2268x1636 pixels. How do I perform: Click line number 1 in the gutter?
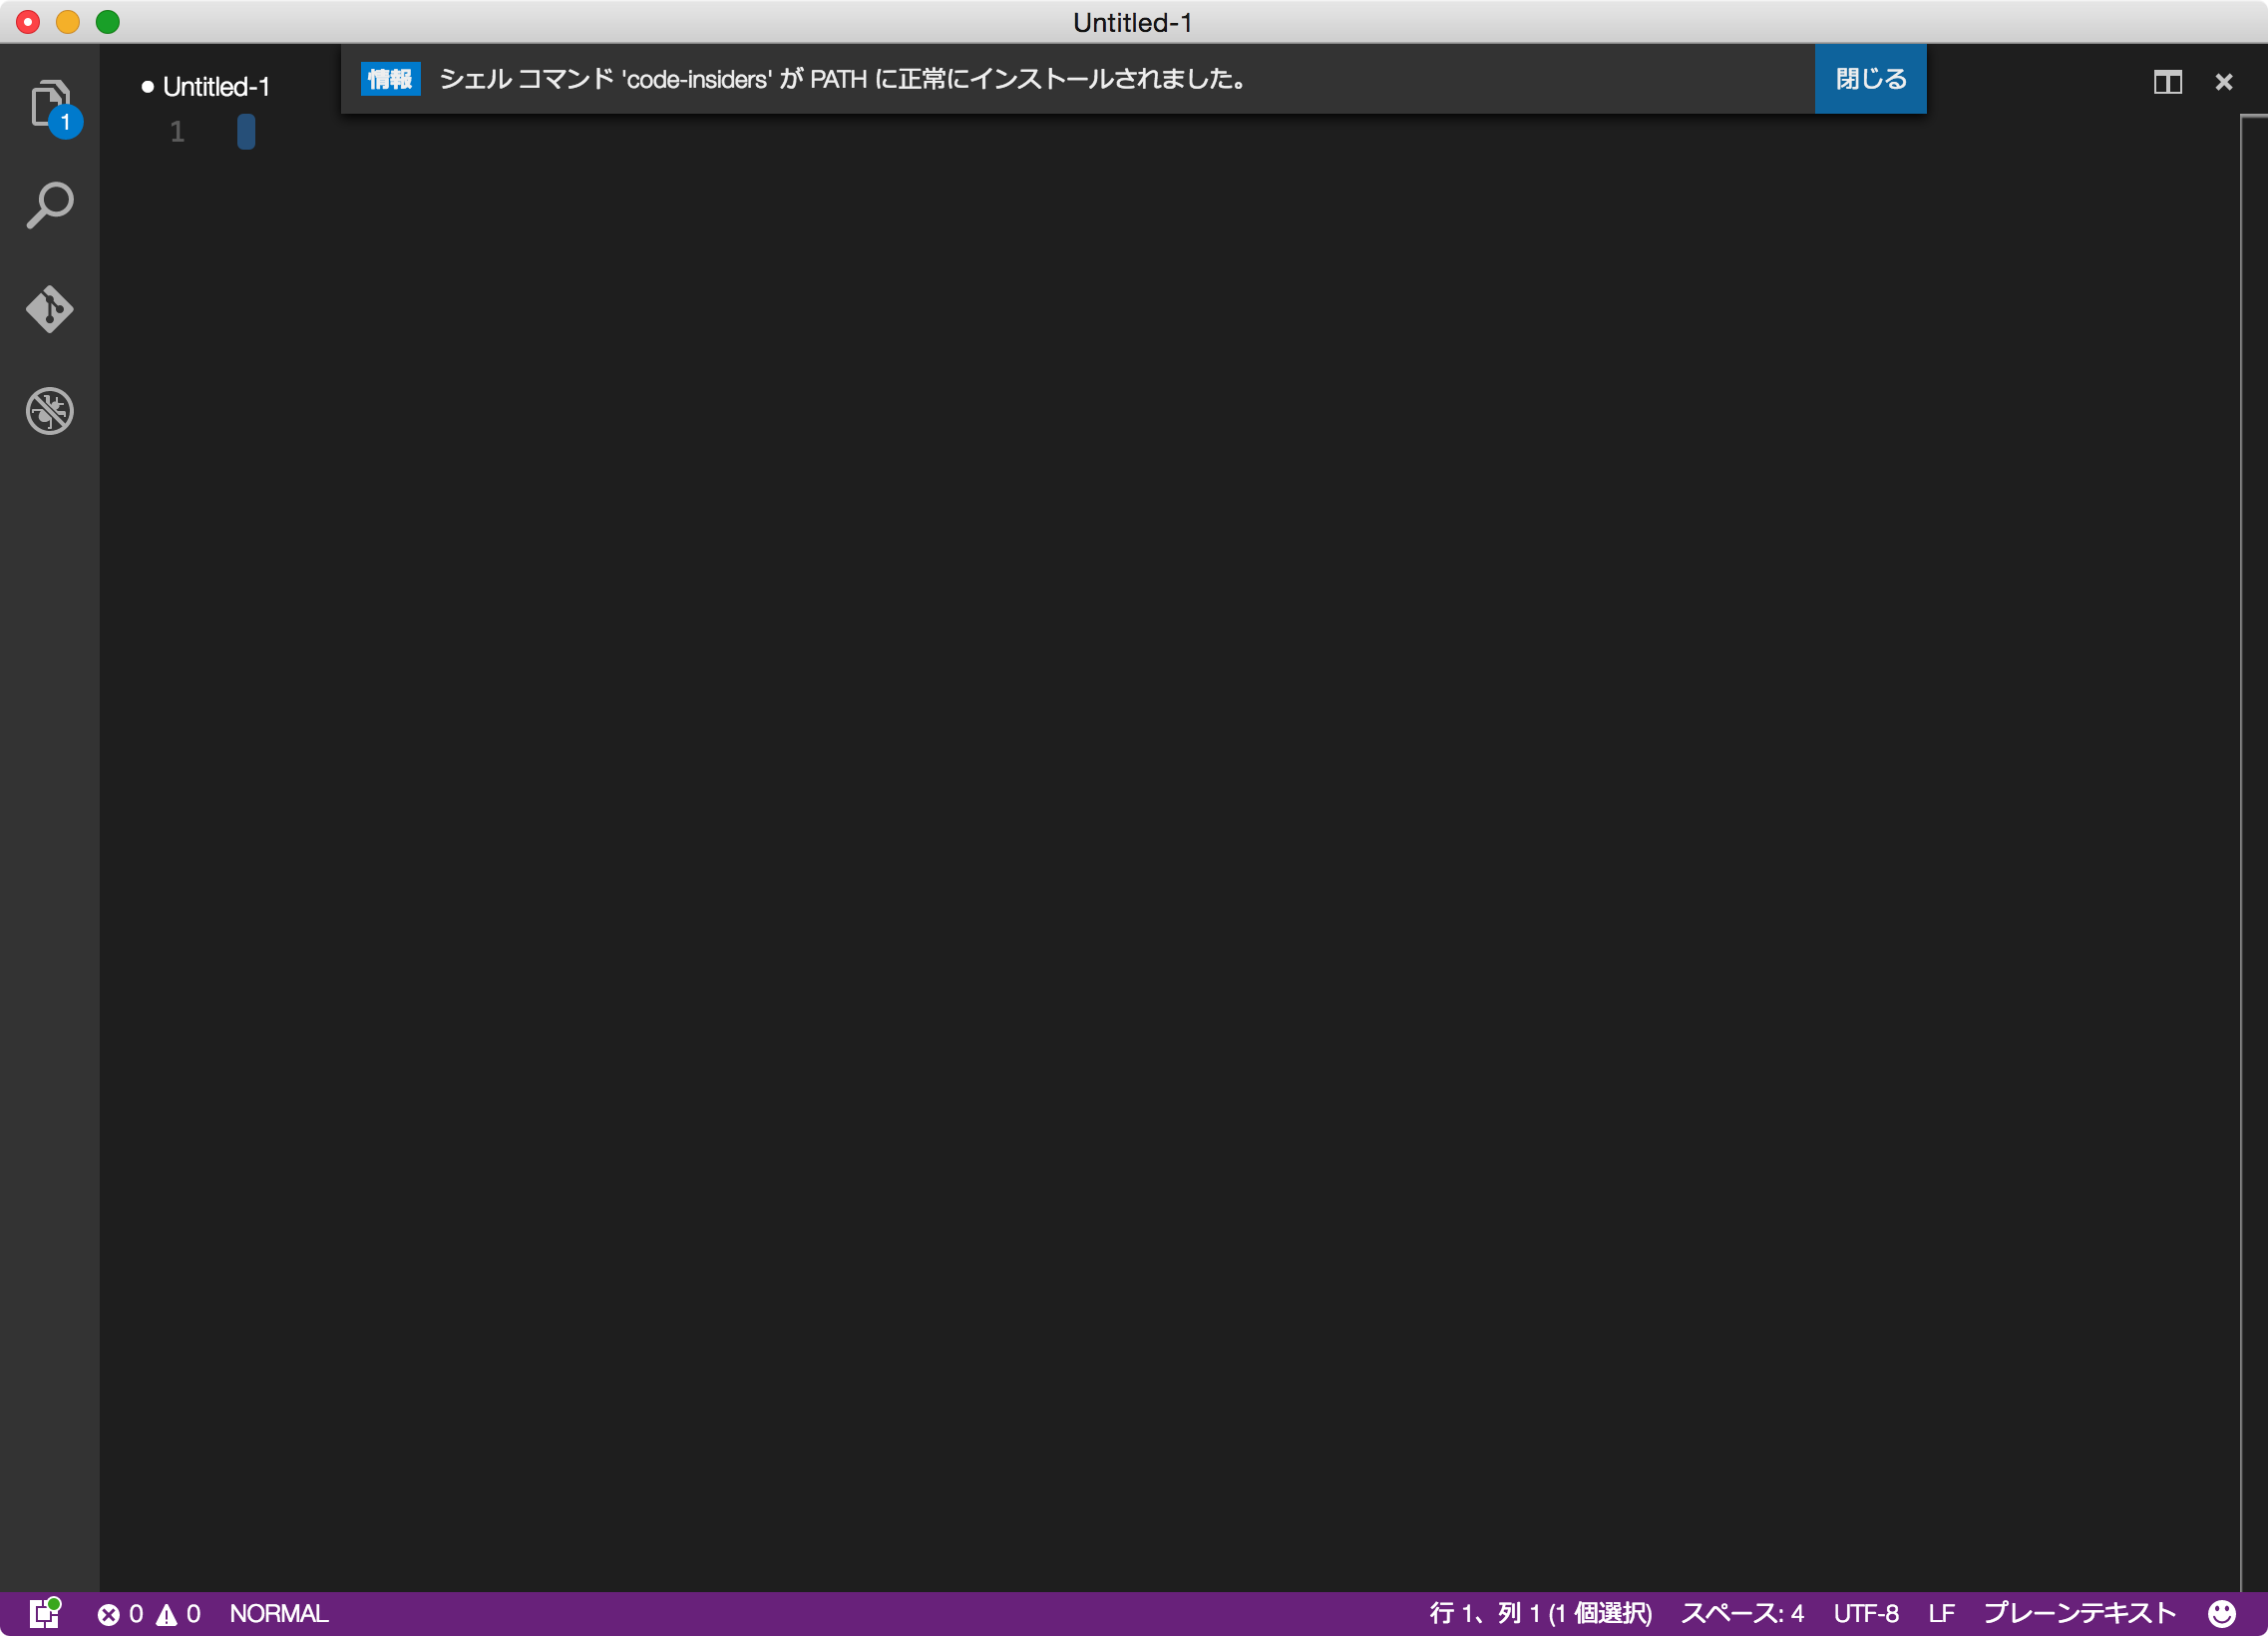pos(177,132)
